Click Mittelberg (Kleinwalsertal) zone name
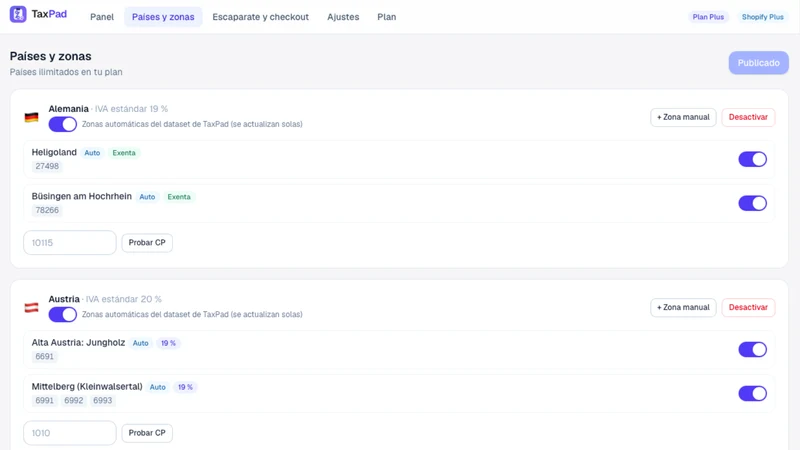 (87, 386)
